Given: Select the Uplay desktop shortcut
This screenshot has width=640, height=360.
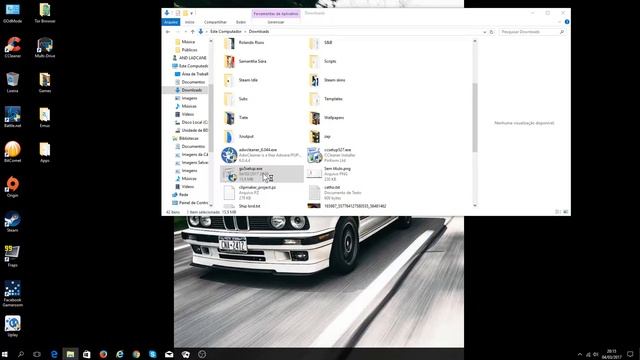Looking at the screenshot, I should (12, 326).
